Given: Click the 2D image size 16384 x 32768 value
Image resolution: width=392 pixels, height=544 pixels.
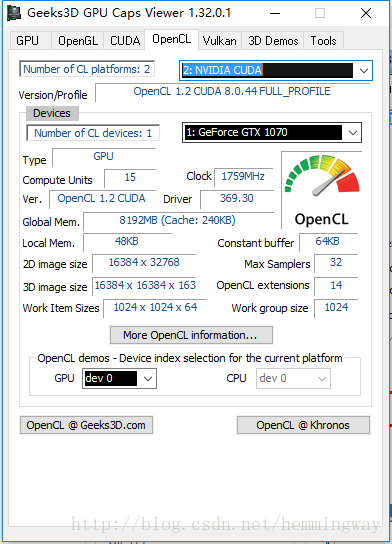Looking at the screenshot, I should [144, 263].
